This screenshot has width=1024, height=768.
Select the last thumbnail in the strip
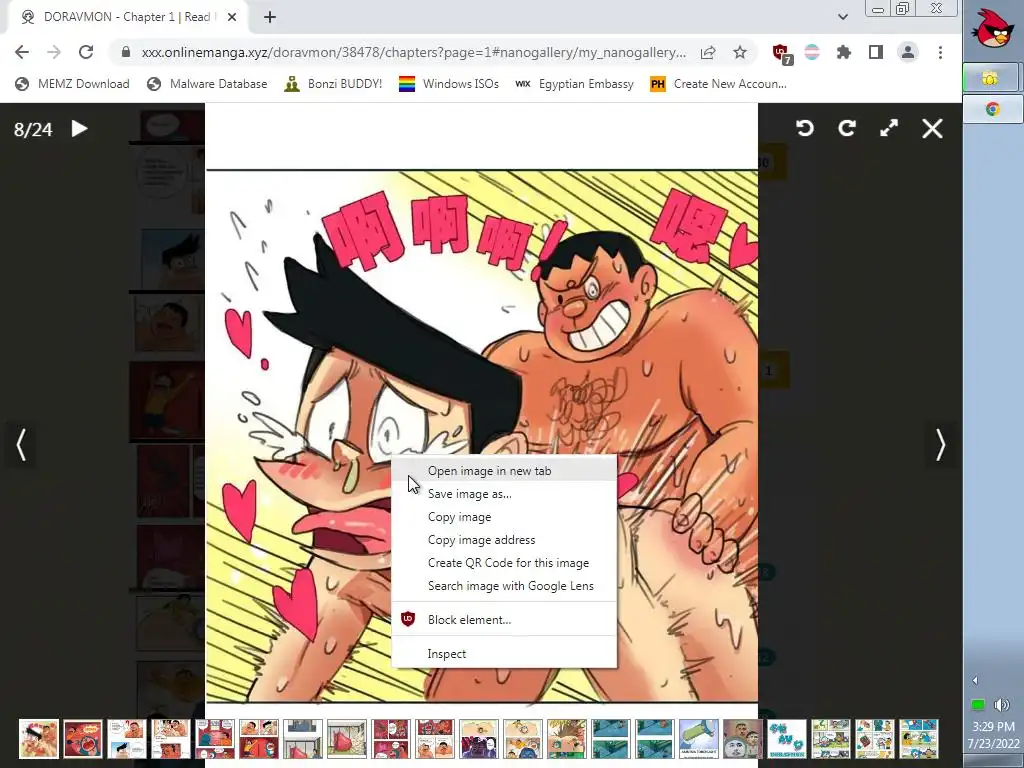coord(919,739)
